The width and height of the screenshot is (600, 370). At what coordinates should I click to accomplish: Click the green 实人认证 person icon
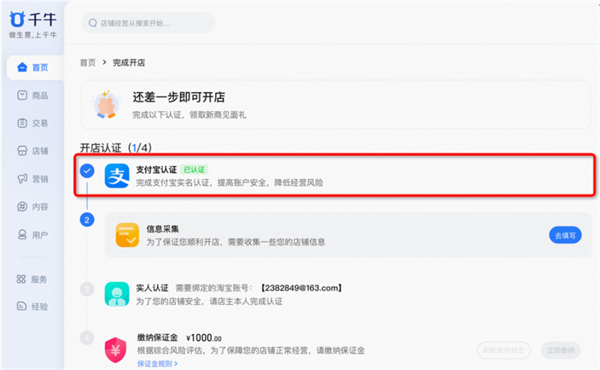[117, 294]
